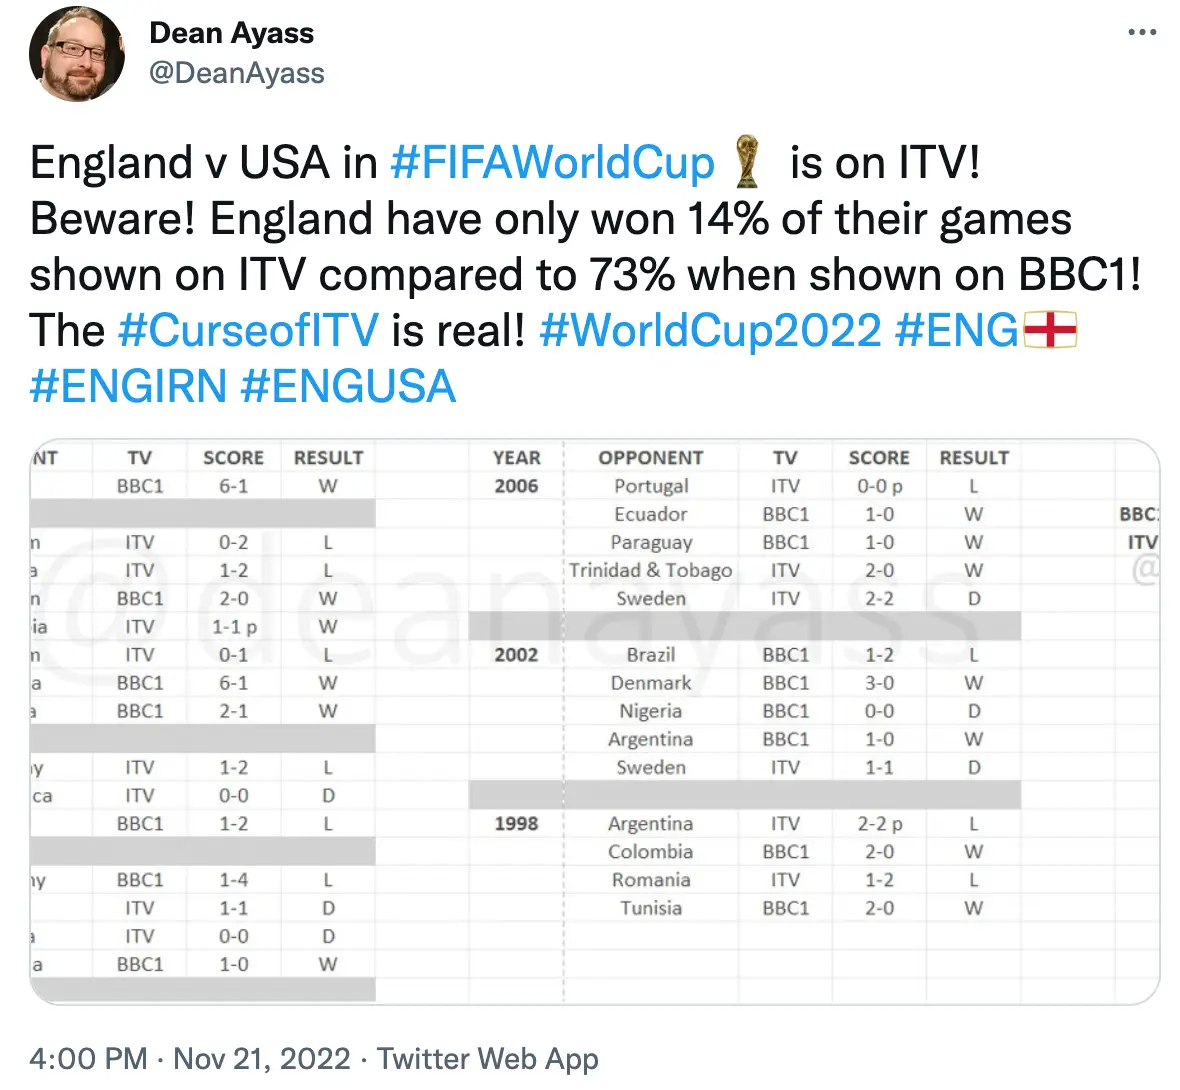Click the #ENG hashtag
The height and width of the screenshot is (1090, 1180).
coord(956,330)
